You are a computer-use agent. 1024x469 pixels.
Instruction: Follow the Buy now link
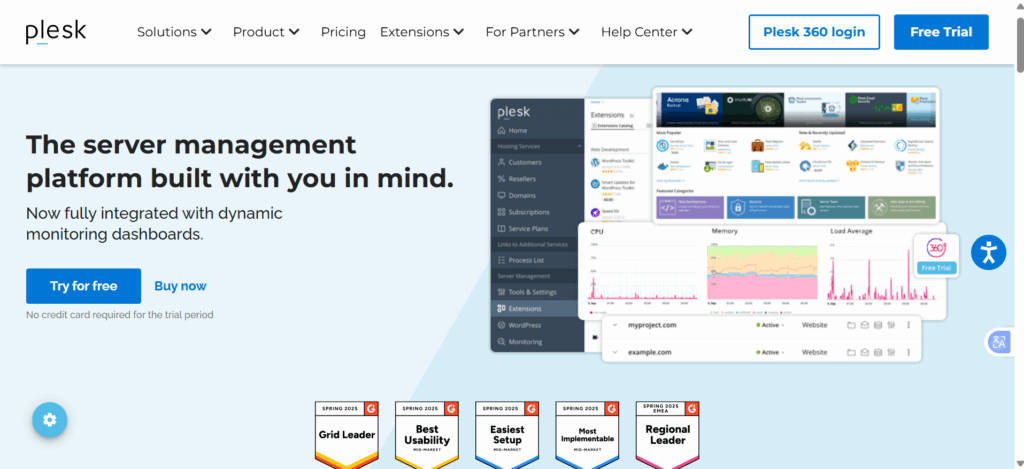pos(180,286)
